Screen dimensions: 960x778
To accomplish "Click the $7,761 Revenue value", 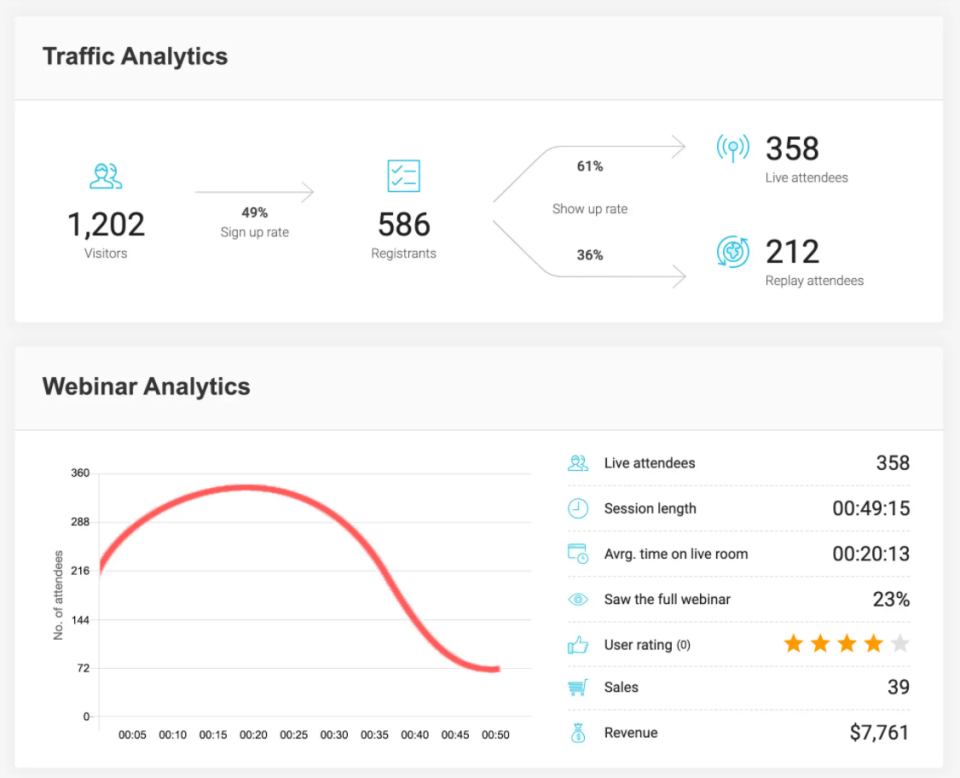I will (x=879, y=733).
